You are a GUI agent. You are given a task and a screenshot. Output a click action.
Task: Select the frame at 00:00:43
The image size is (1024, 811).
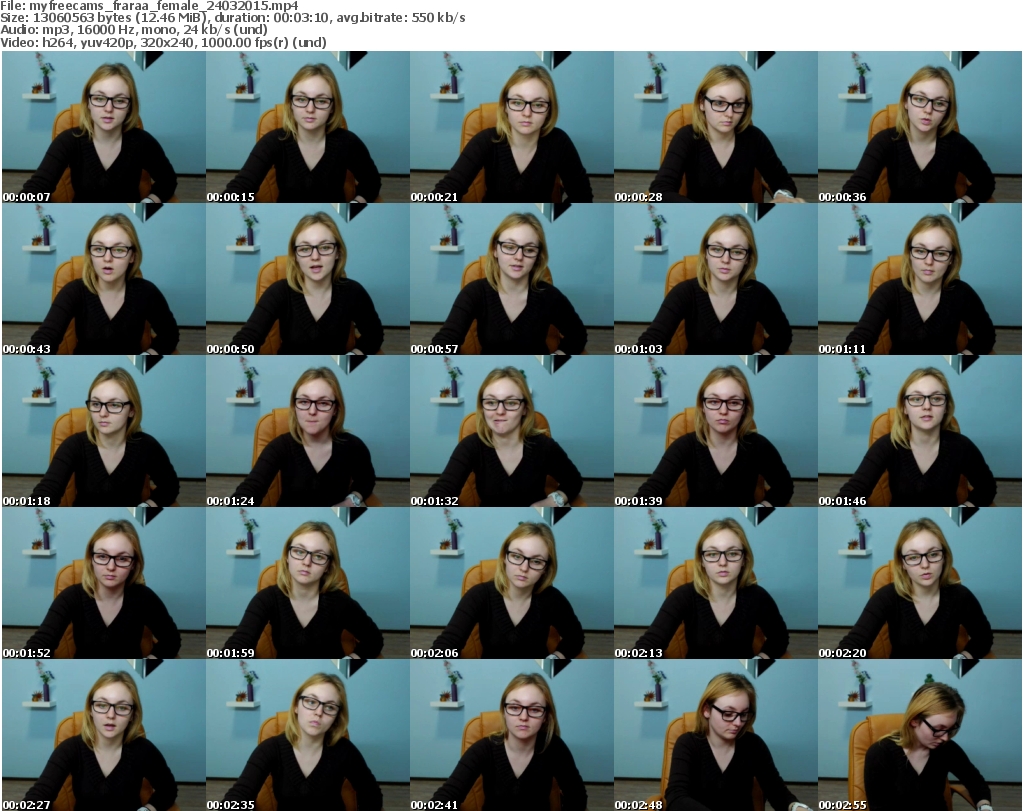(104, 279)
